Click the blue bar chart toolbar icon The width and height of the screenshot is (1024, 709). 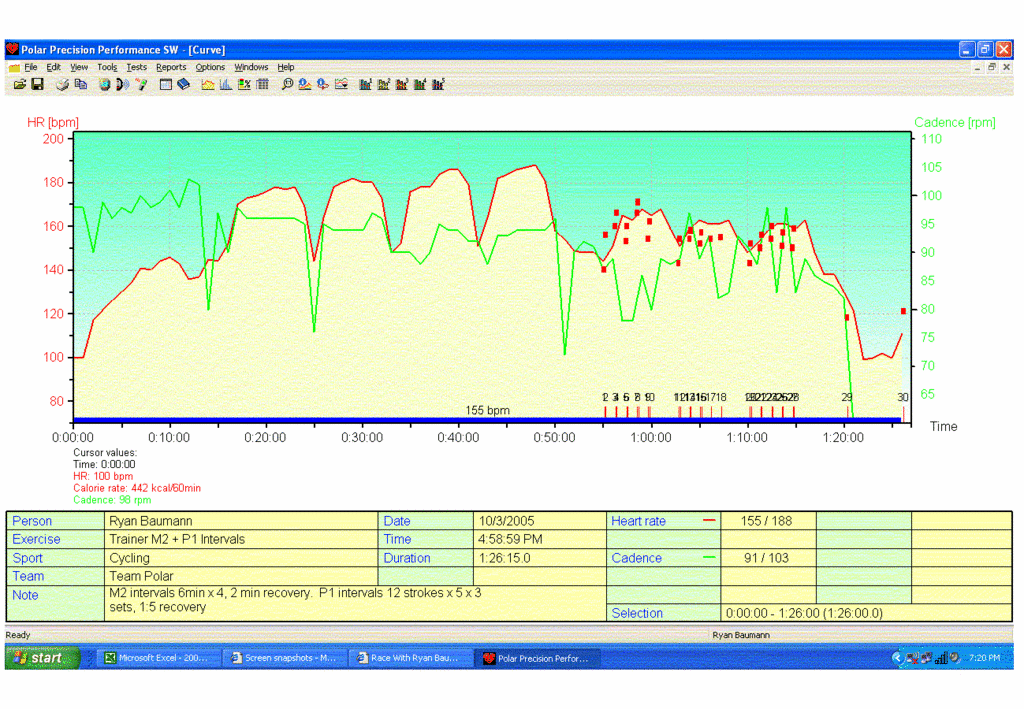(226, 84)
